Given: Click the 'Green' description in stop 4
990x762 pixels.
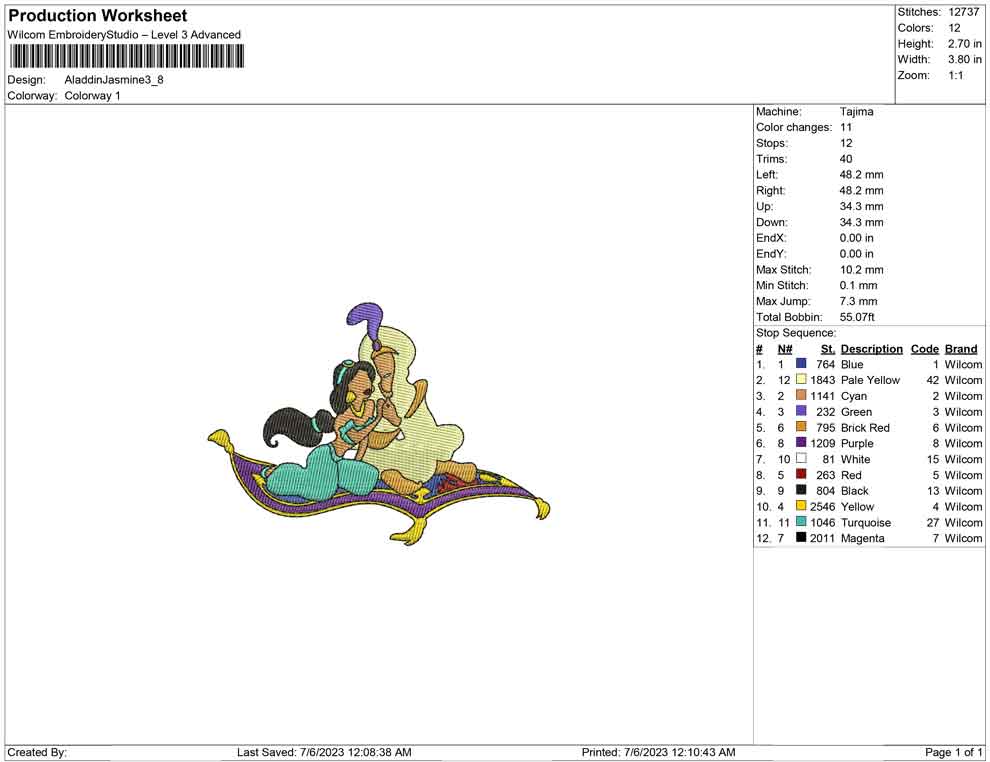Looking at the screenshot, I should pyautogui.click(x=856, y=412).
